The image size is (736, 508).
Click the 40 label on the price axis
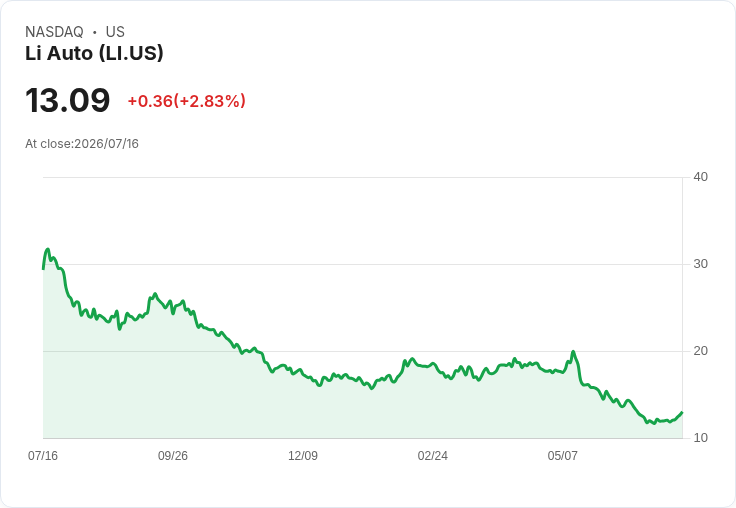coord(700,177)
